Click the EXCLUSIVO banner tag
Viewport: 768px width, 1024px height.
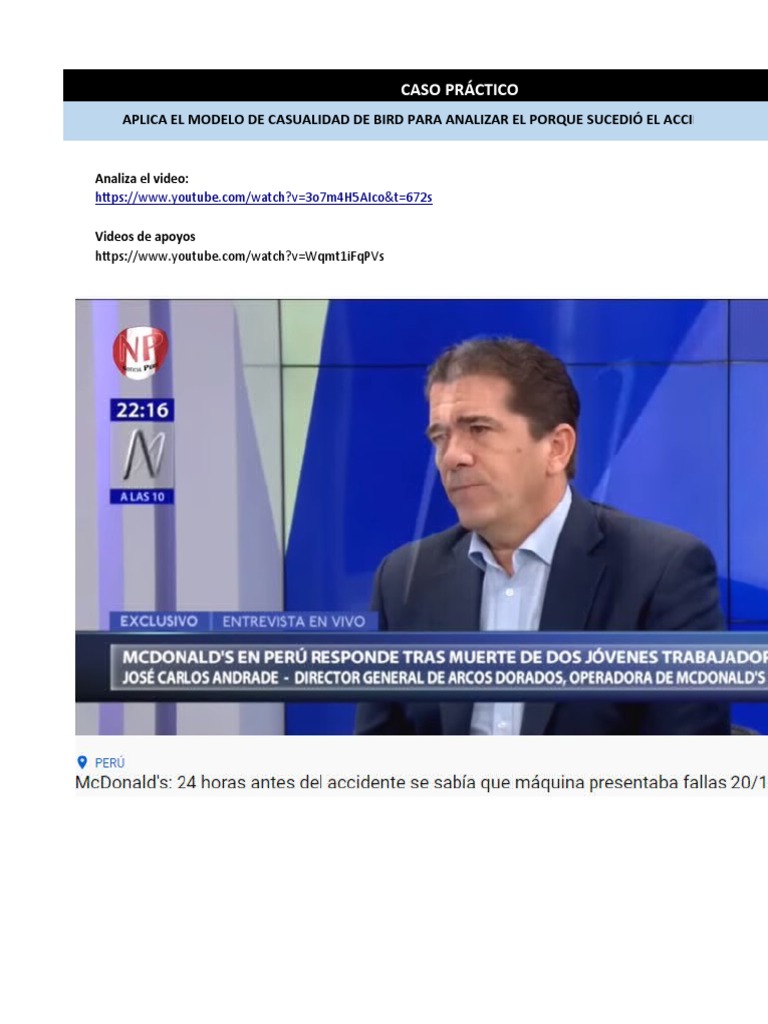click(159, 621)
